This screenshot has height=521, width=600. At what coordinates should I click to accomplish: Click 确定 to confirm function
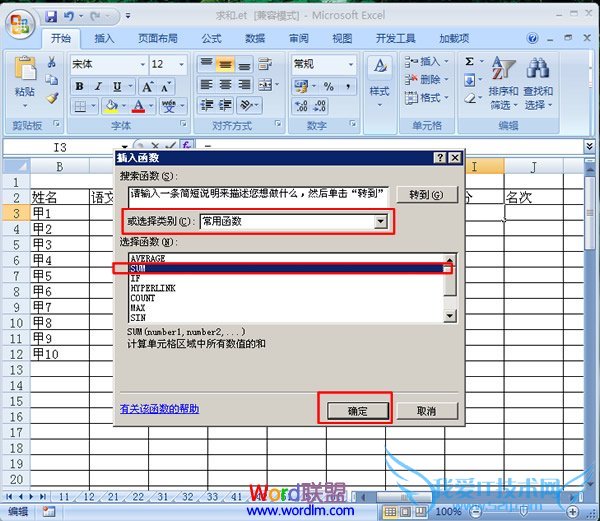pyautogui.click(x=357, y=411)
